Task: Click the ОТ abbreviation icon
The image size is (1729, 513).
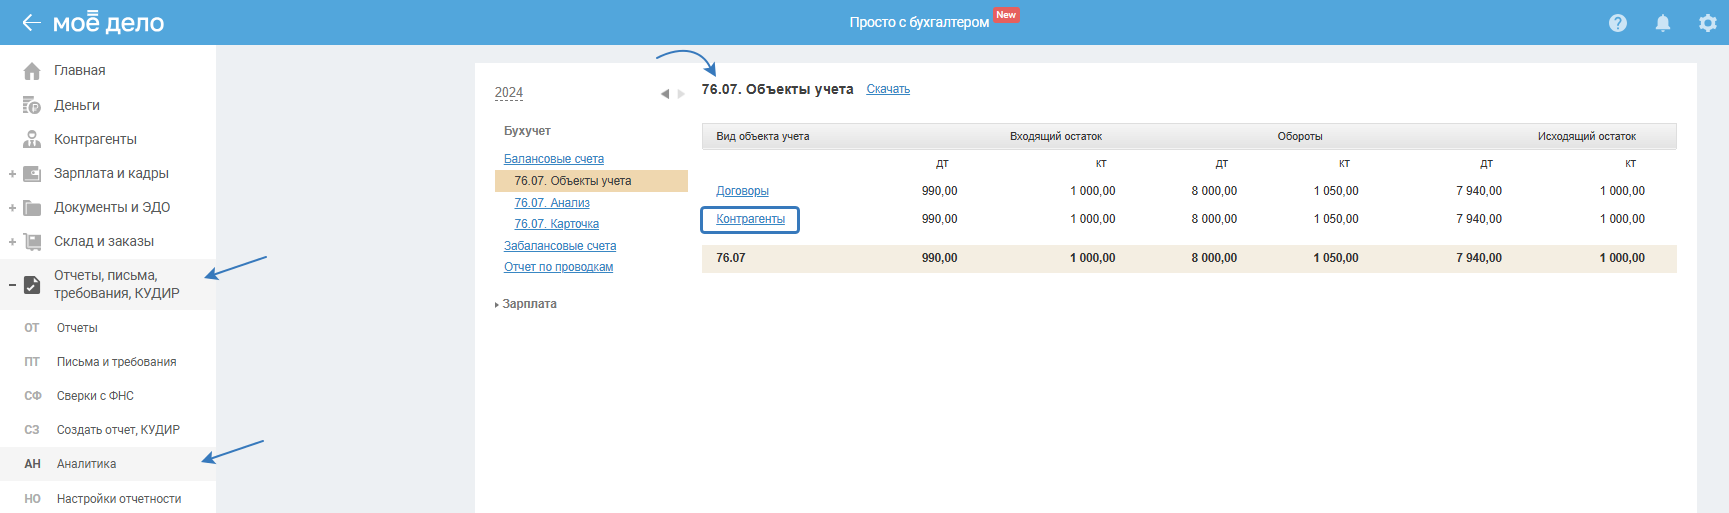Action: (x=32, y=328)
